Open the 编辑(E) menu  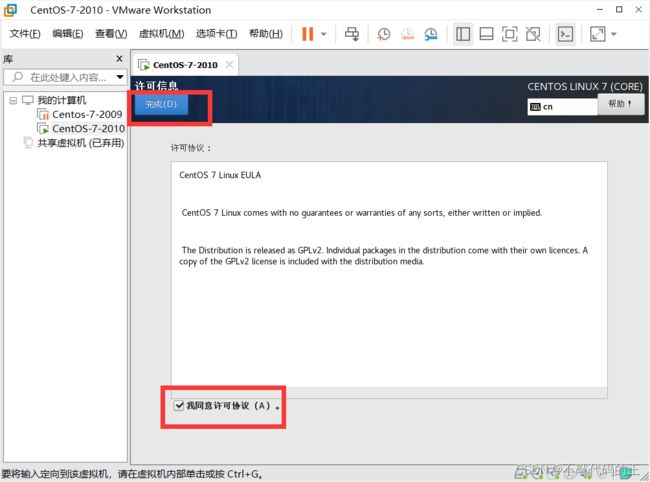point(68,34)
